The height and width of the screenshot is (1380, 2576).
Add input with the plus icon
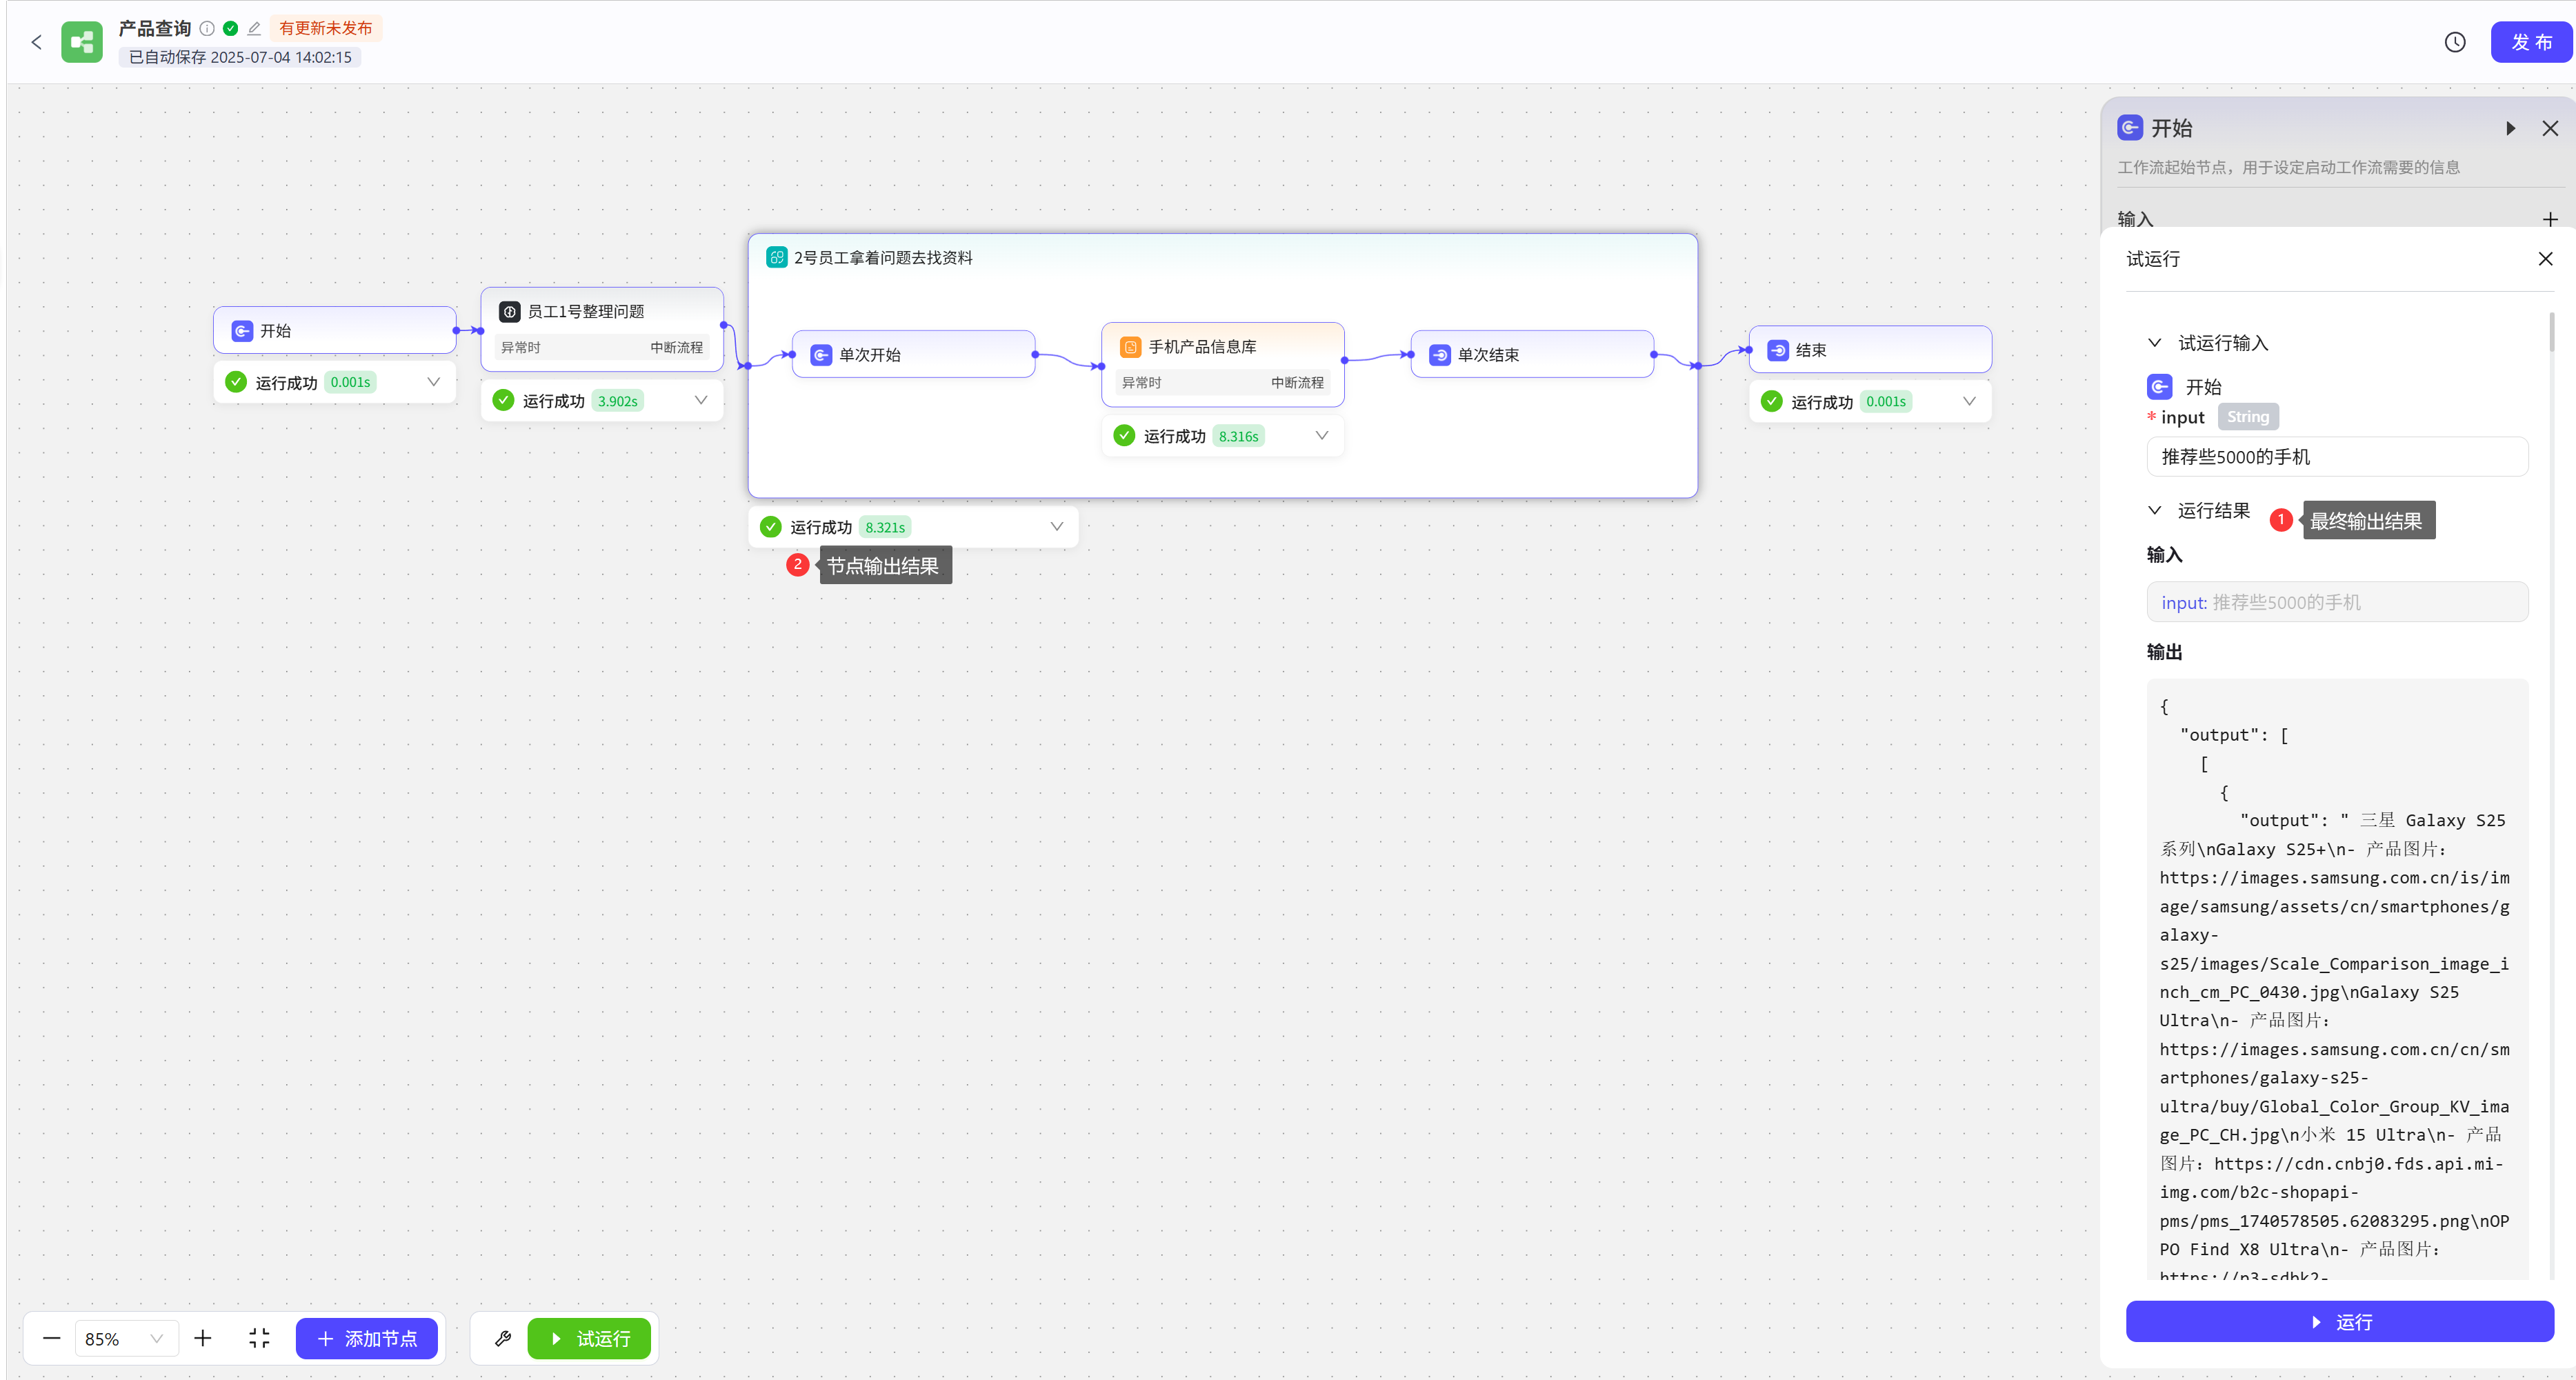coord(2549,219)
